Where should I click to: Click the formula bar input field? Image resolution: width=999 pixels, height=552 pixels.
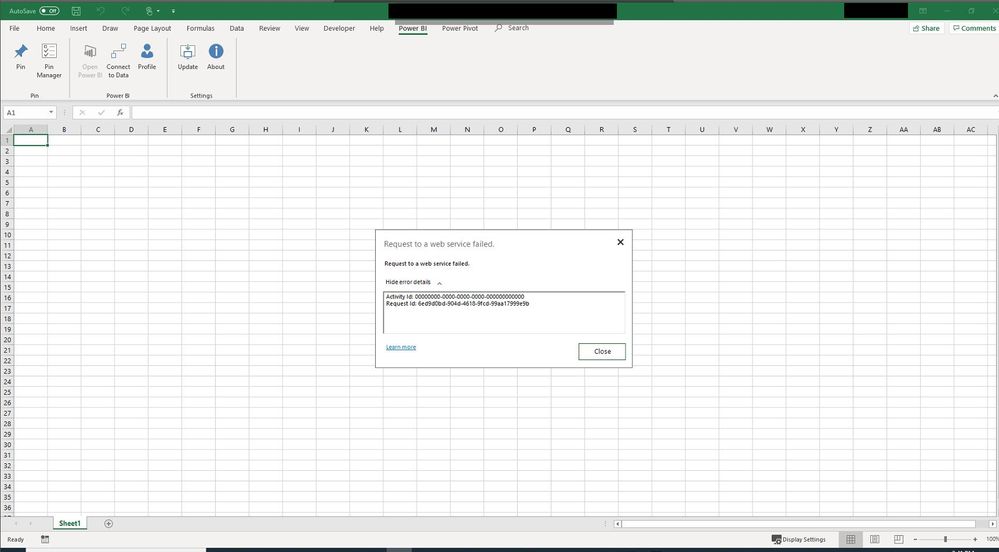[x=564, y=113]
